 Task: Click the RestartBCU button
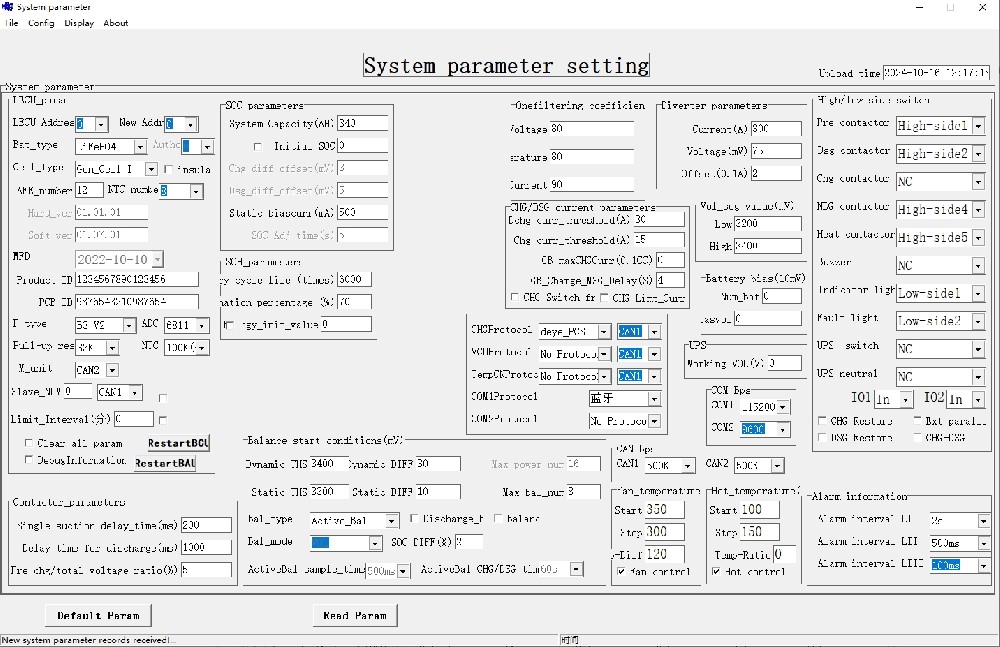coord(178,443)
